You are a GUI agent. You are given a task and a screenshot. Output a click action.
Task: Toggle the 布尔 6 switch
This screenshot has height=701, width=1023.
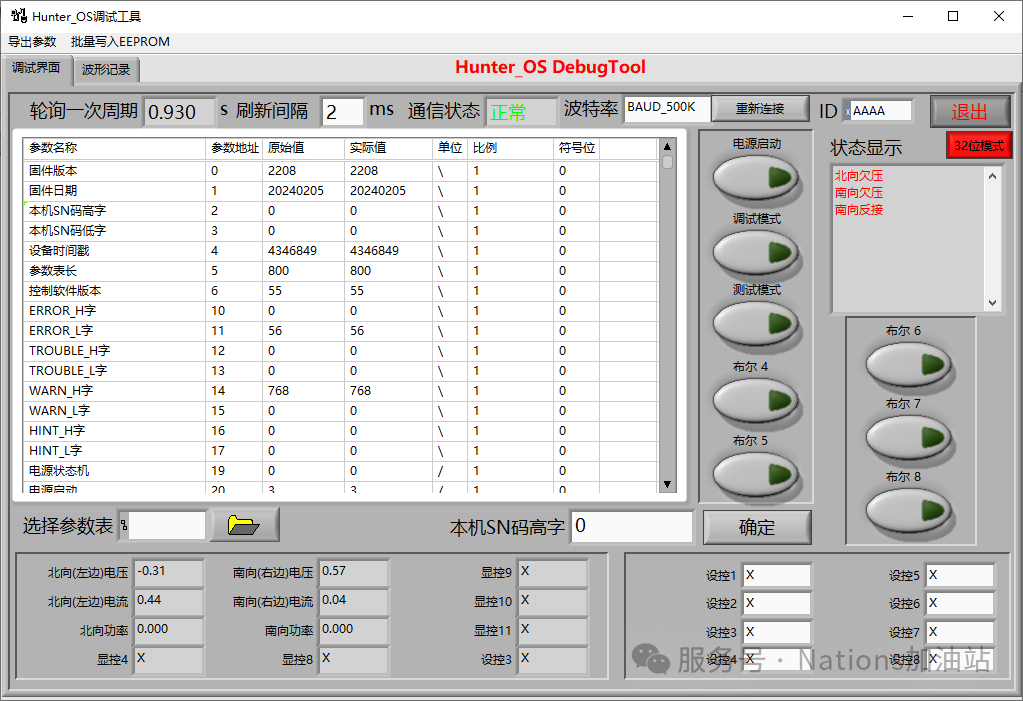click(909, 364)
